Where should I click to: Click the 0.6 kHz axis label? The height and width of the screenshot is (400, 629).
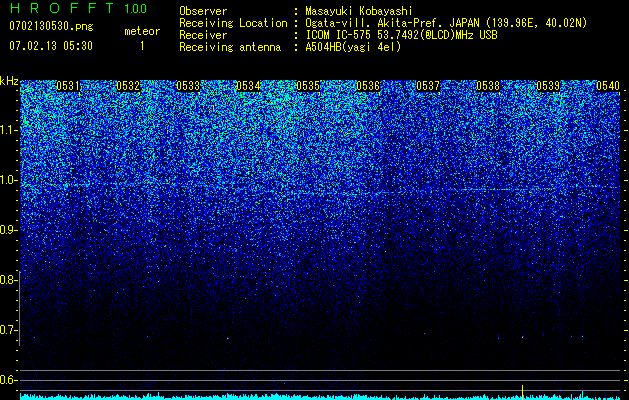pyautogui.click(x=8, y=380)
